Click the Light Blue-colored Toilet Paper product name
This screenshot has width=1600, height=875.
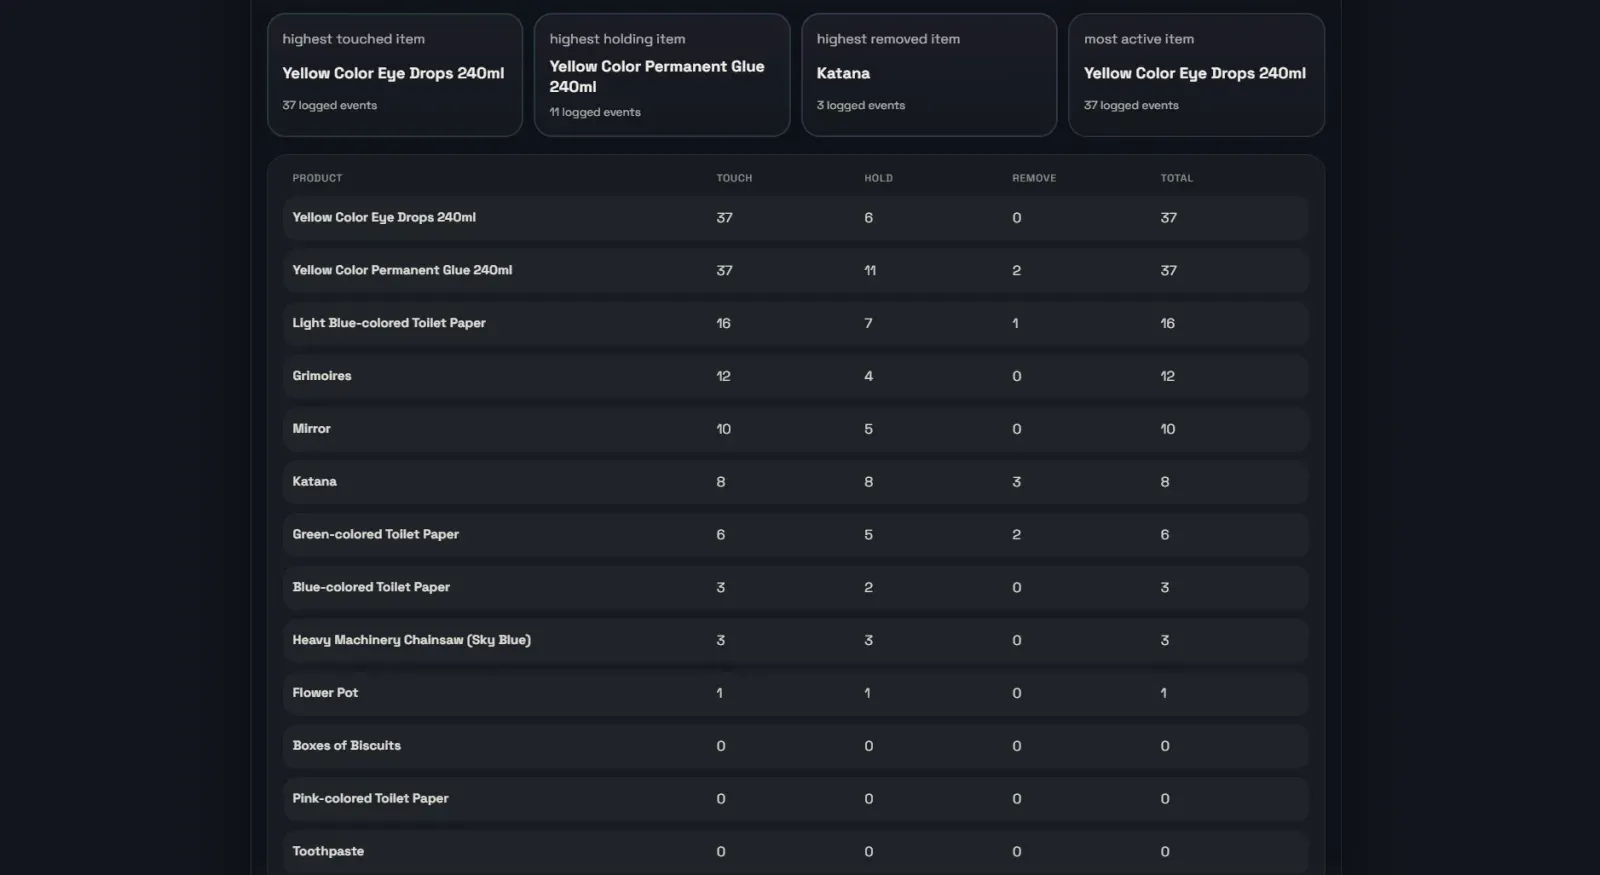(x=389, y=323)
